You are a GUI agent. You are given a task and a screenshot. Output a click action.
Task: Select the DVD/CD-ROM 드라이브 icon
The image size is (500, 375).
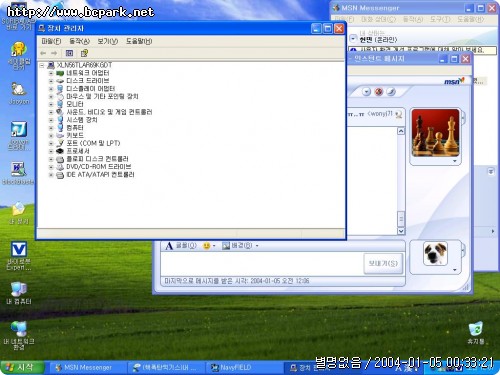[60, 167]
